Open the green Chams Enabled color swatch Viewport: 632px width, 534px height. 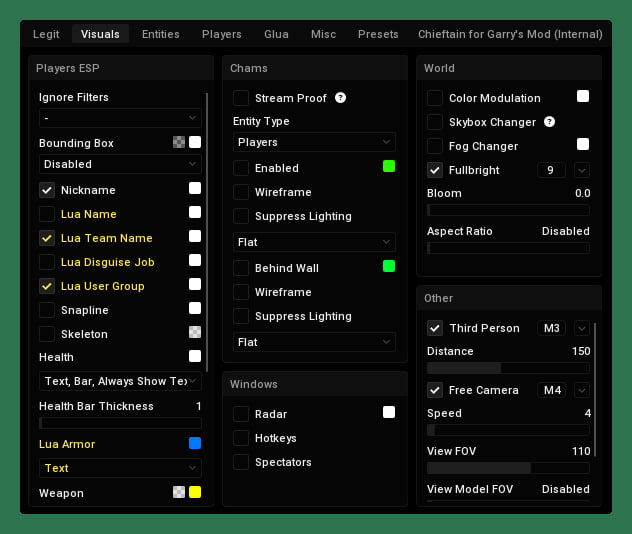point(388,167)
